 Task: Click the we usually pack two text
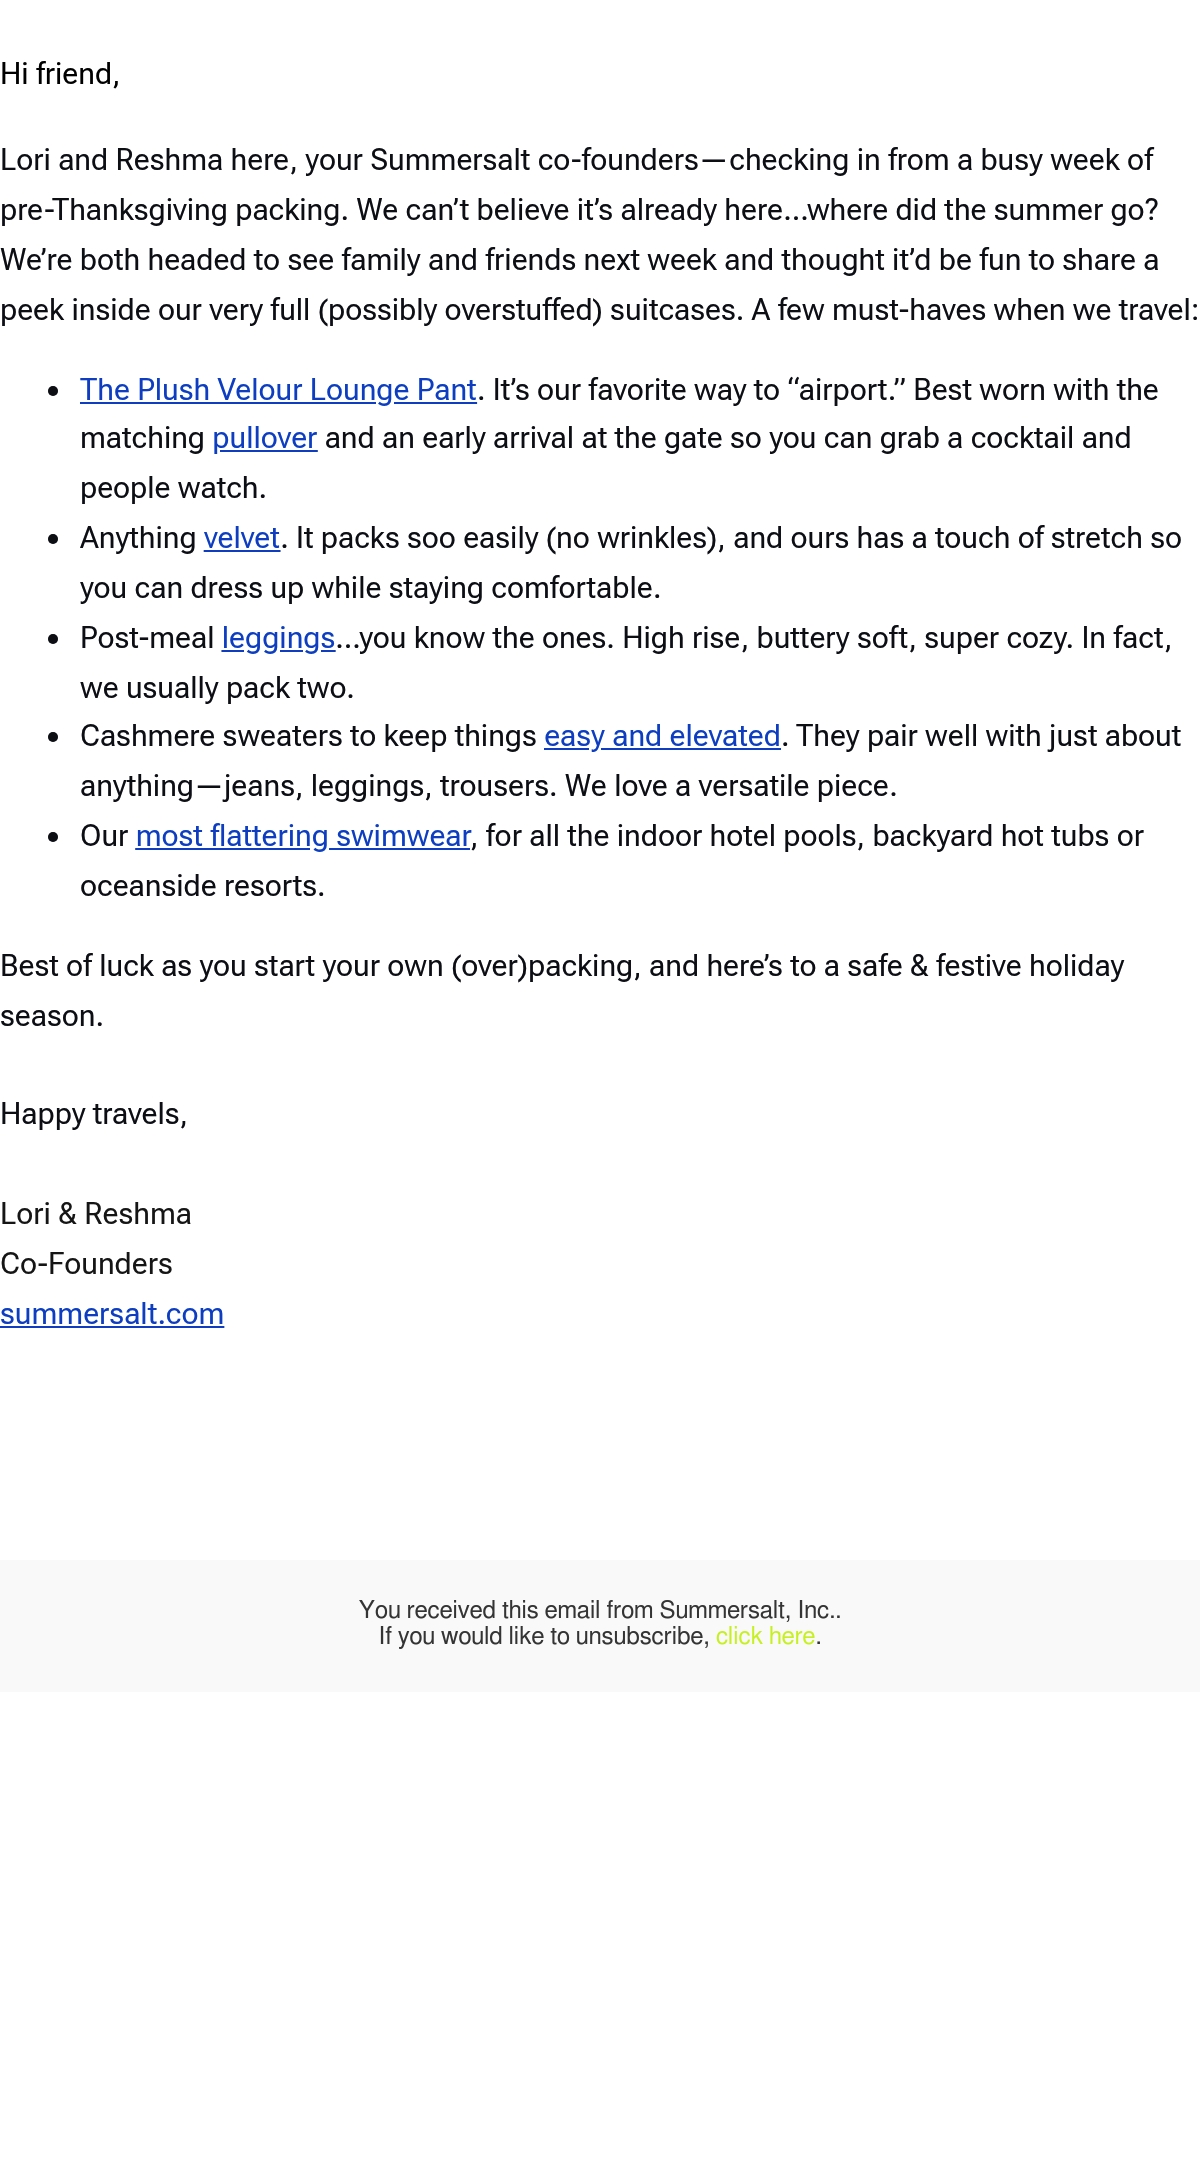click(x=217, y=688)
